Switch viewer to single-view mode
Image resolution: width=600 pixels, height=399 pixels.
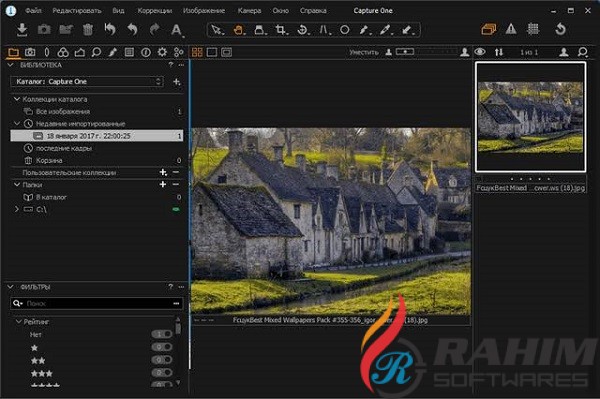tap(212, 52)
